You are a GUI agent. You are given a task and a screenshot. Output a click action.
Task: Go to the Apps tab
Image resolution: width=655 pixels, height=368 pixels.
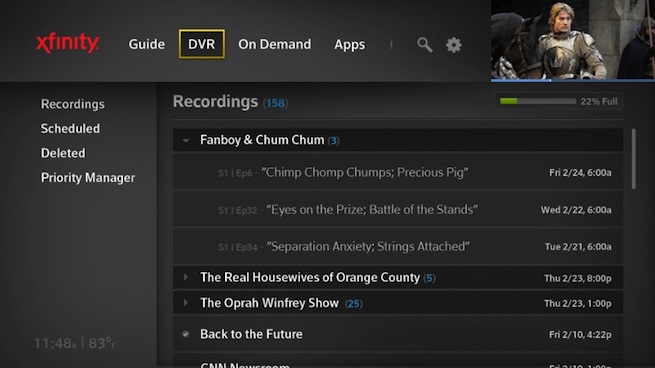coord(350,44)
